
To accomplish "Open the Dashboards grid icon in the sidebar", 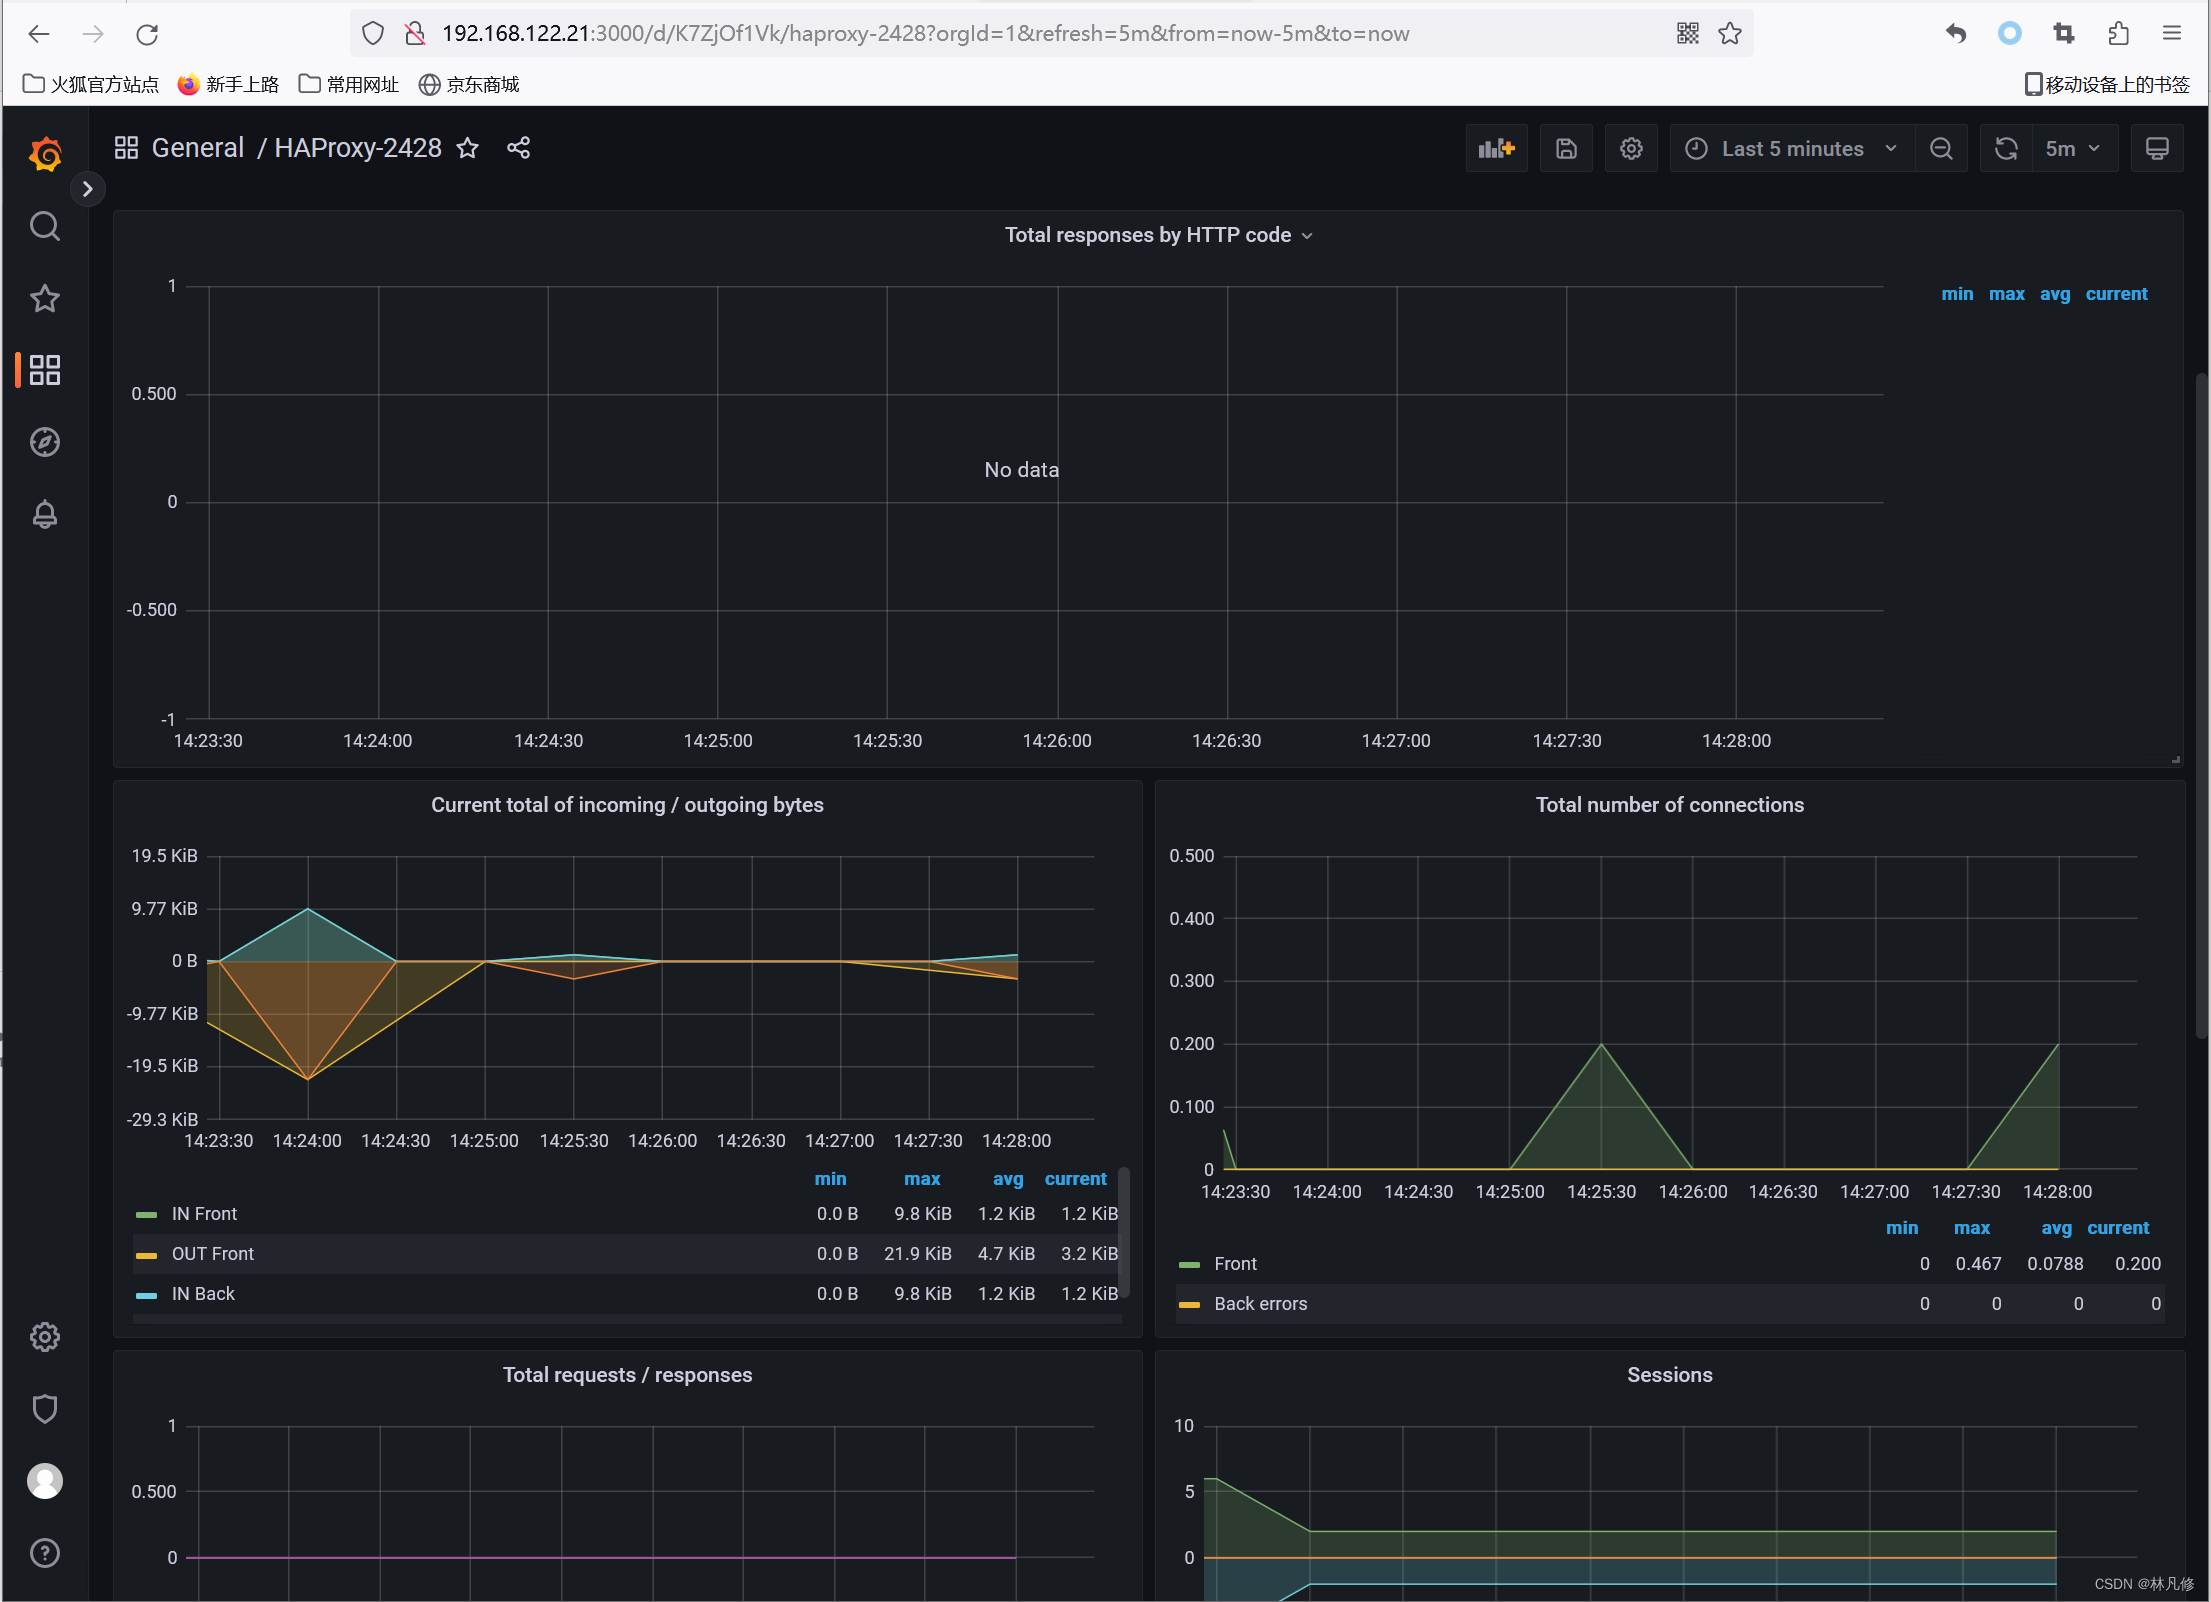I will click(45, 370).
